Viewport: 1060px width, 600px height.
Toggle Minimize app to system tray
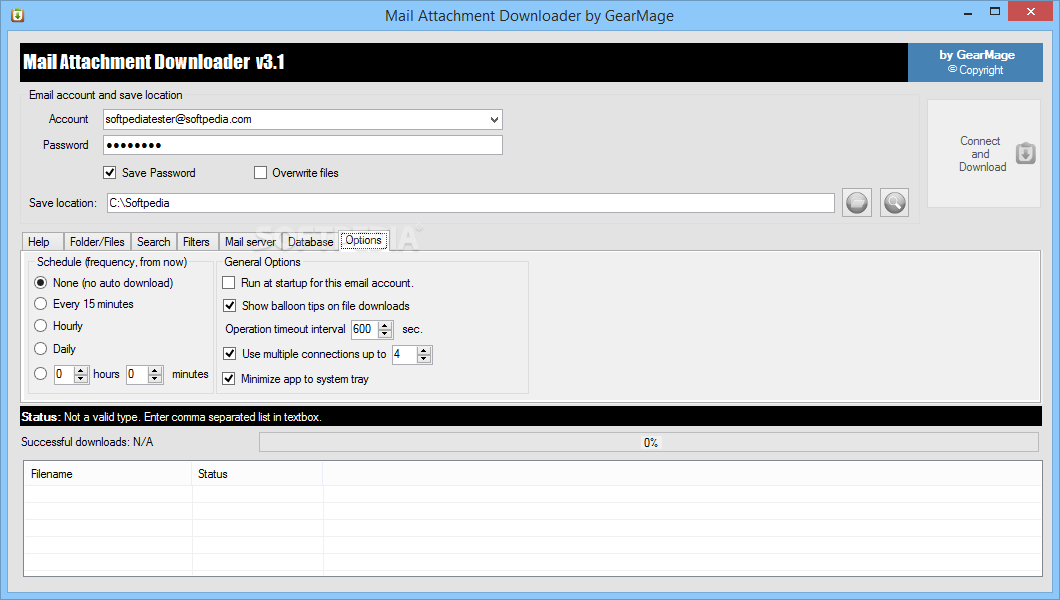coord(229,379)
